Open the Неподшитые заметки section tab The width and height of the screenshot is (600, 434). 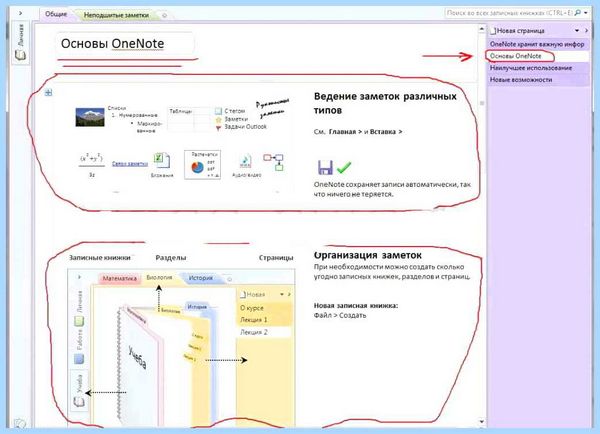click(116, 15)
